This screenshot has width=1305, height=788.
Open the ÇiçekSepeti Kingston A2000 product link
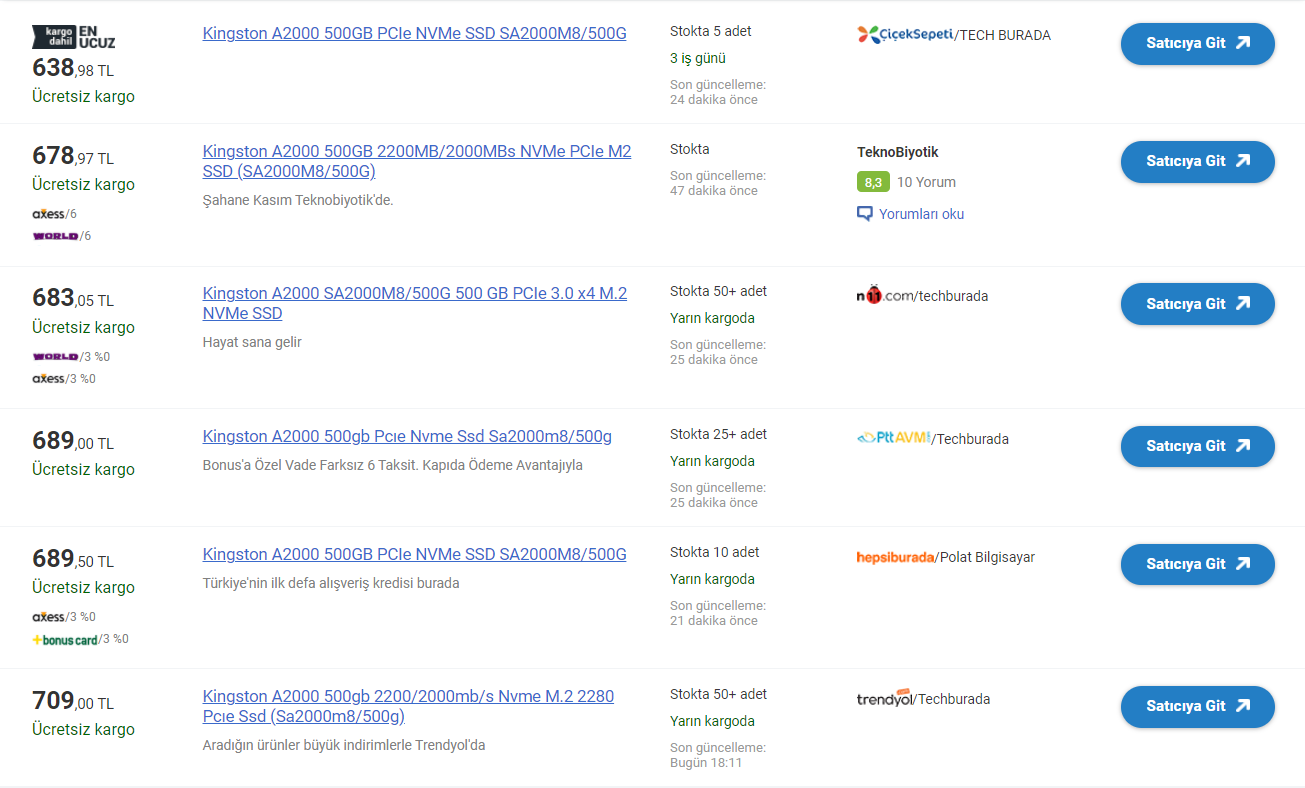[414, 33]
